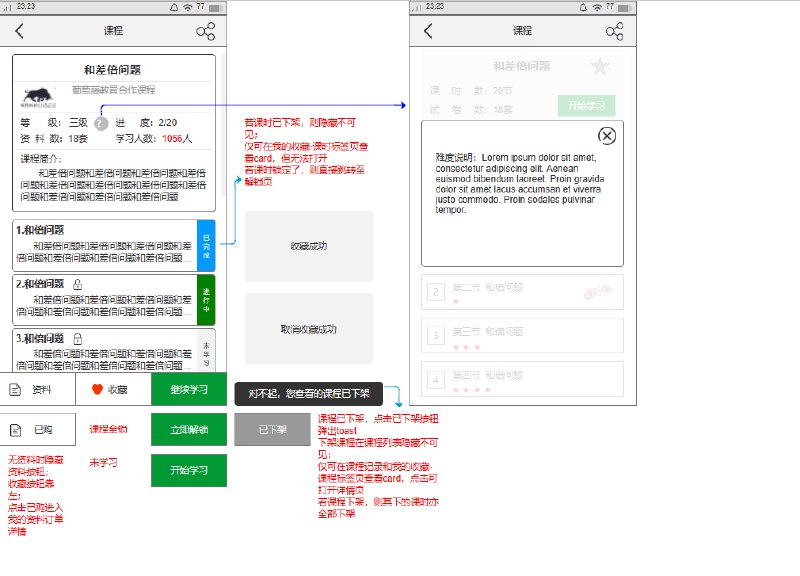Click the bull logo thumbnail

(x=38, y=97)
